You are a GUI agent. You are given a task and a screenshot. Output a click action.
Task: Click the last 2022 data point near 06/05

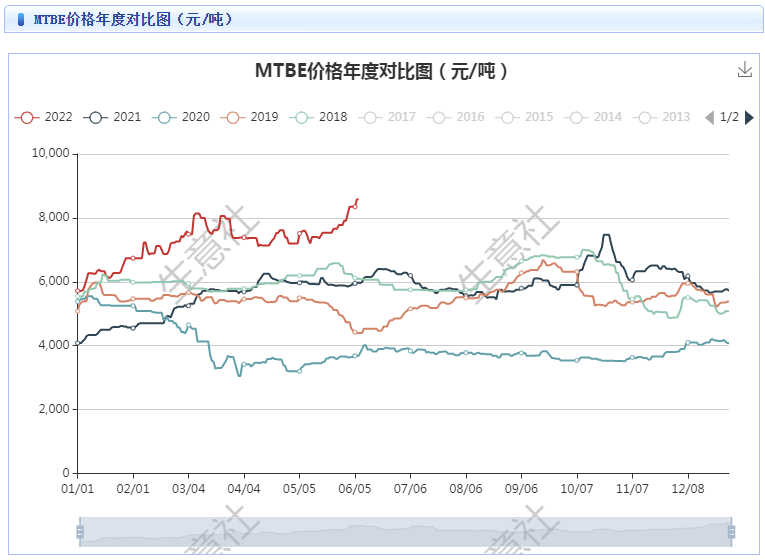click(355, 207)
